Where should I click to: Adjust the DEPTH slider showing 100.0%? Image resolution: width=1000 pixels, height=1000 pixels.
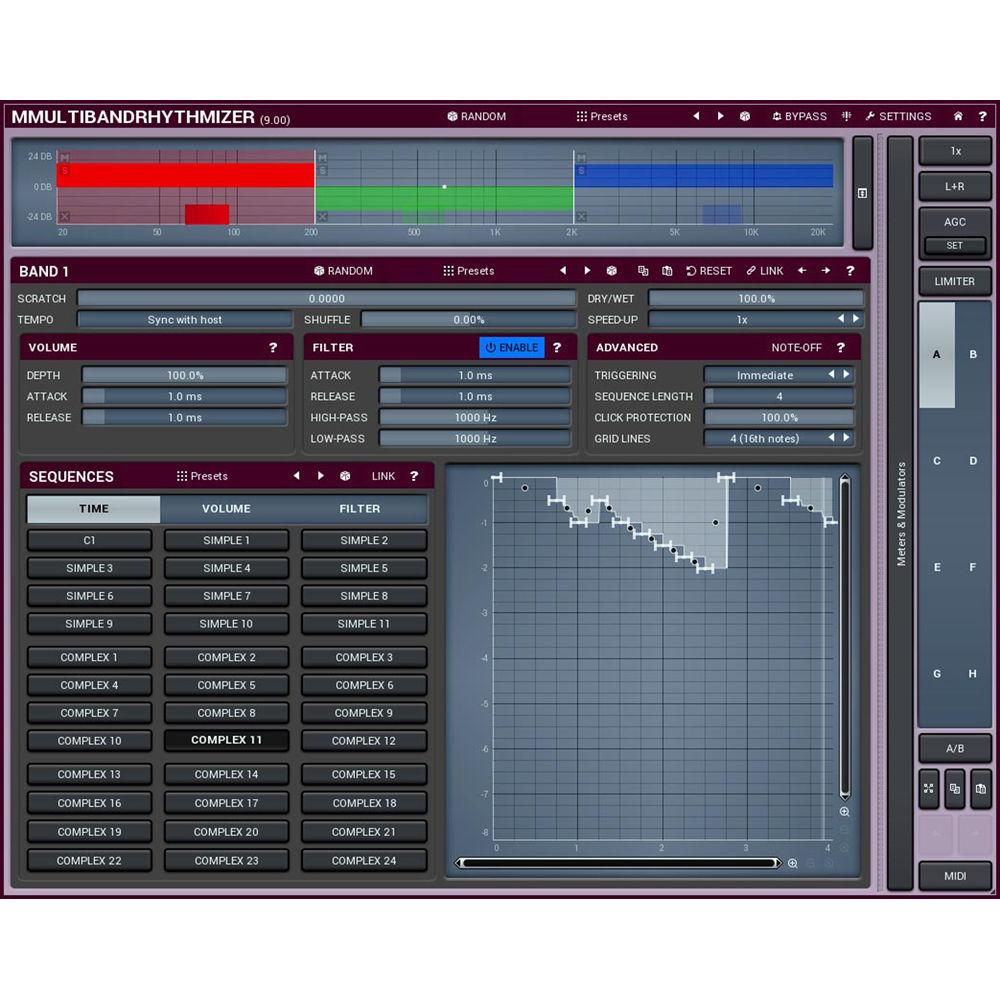(185, 375)
